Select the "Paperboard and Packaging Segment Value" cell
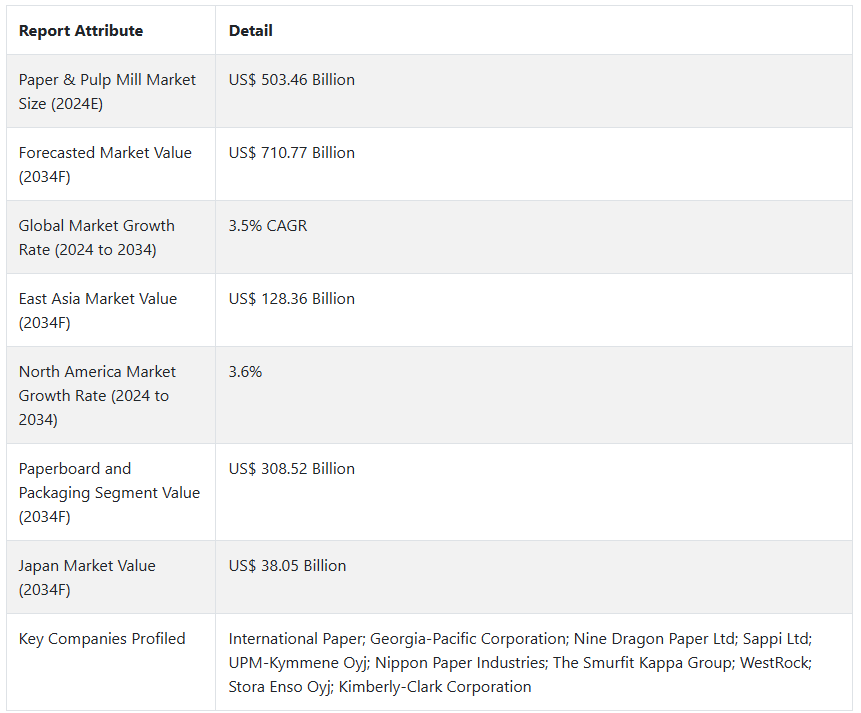The height and width of the screenshot is (713, 861). point(109,492)
